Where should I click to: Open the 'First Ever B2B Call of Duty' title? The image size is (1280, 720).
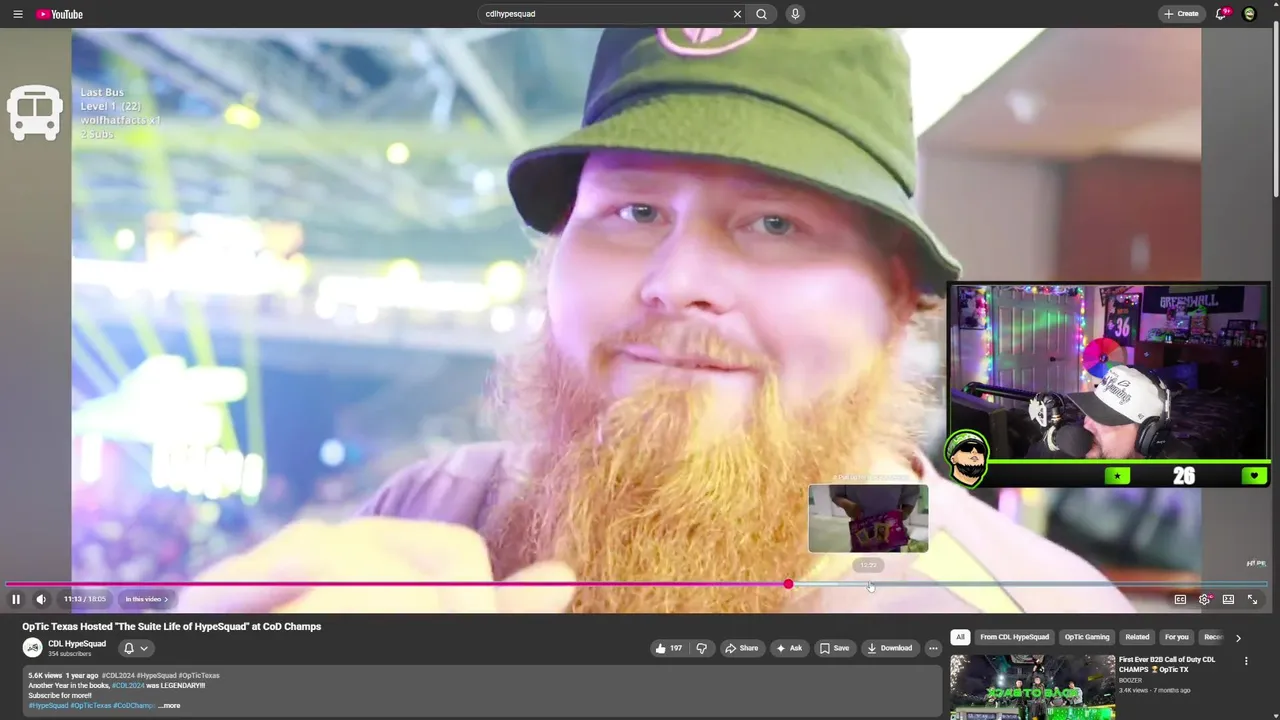1167,665
